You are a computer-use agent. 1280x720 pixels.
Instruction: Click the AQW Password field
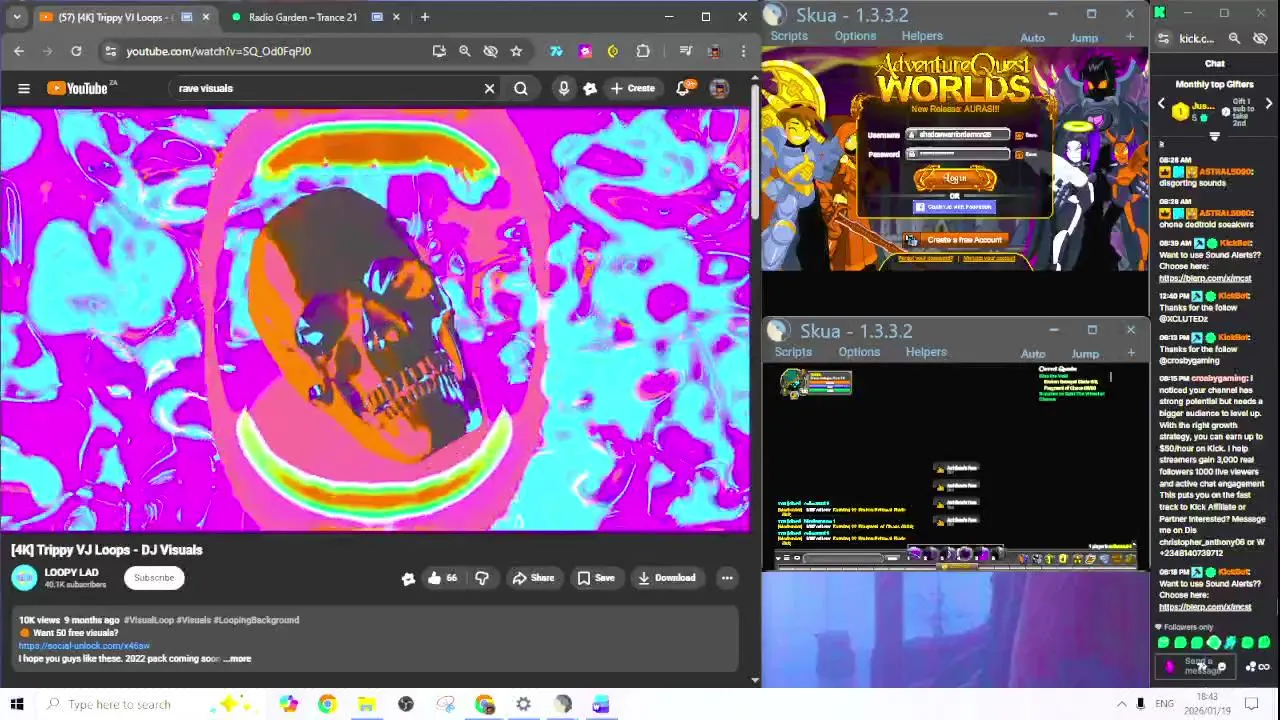point(958,154)
